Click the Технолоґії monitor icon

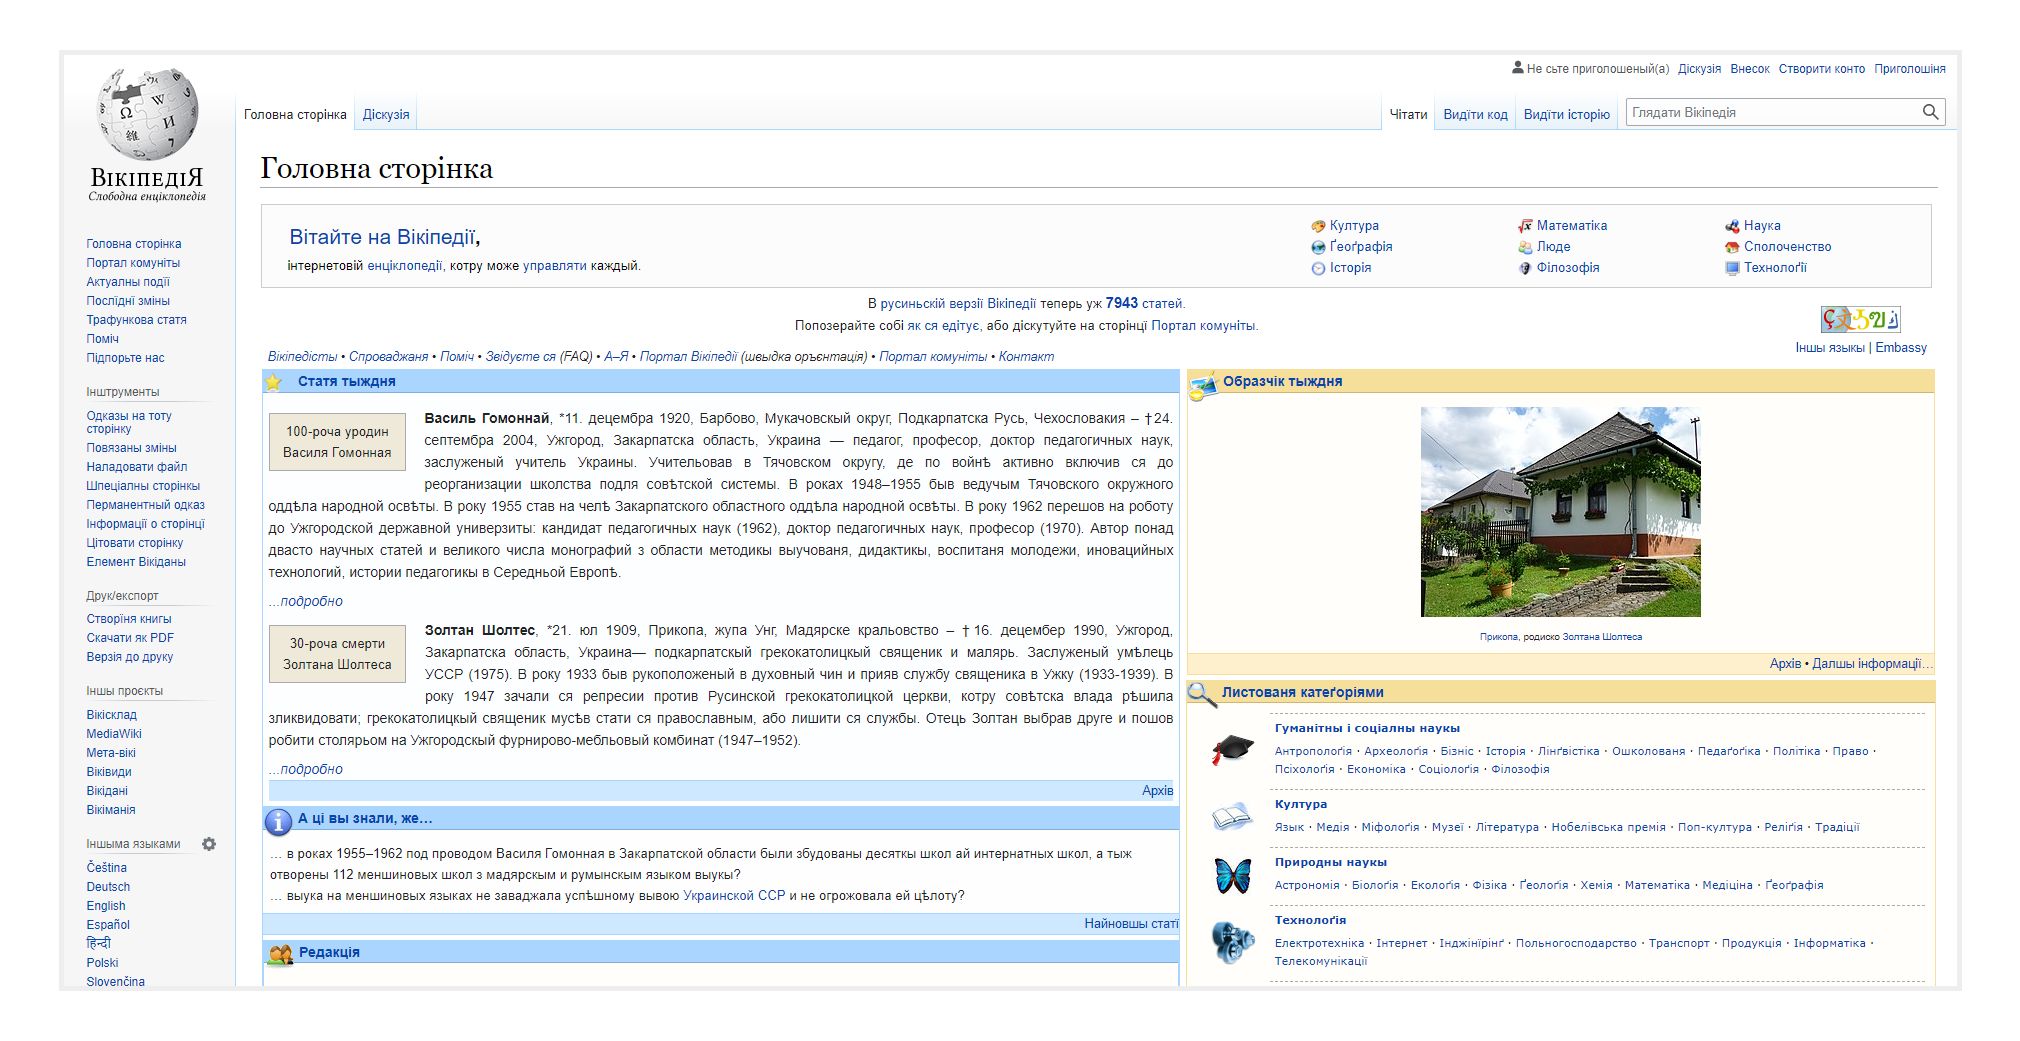[x=1732, y=268]
